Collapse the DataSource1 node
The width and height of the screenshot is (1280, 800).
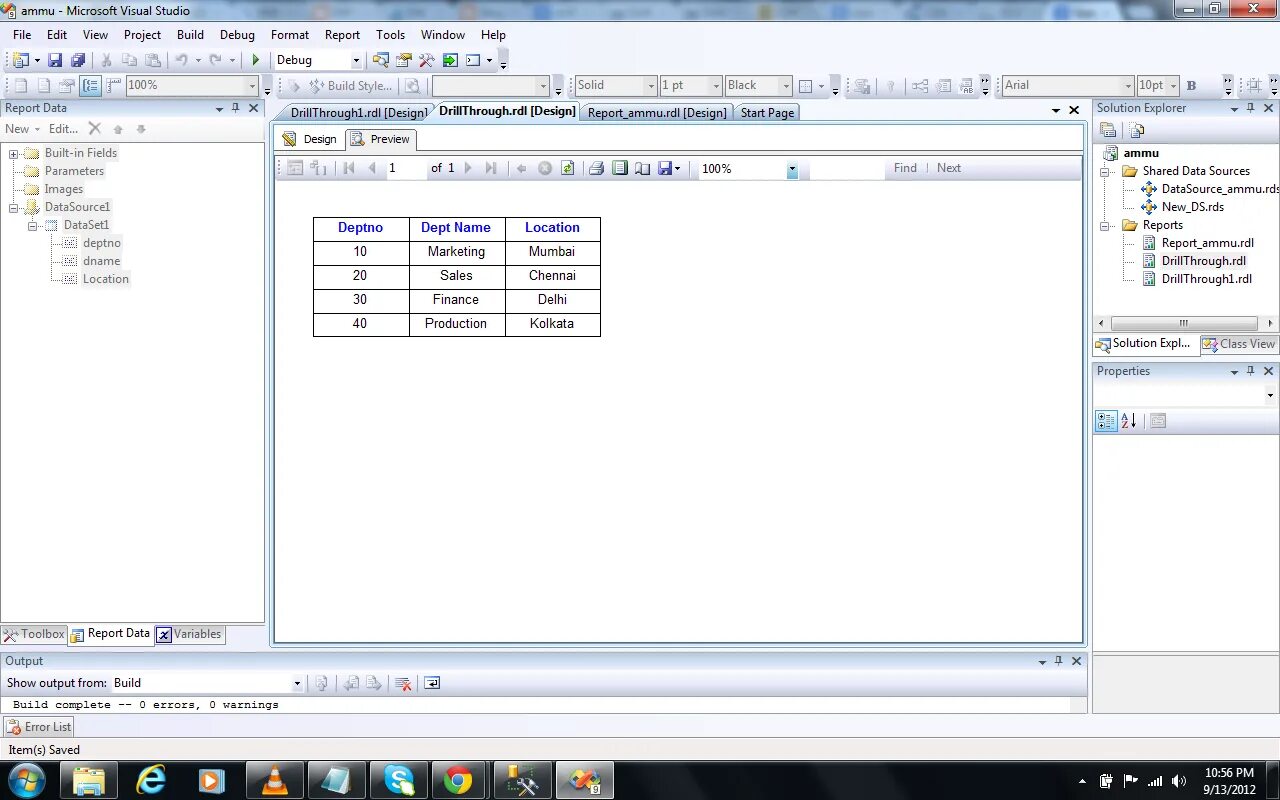pos(14,207)
